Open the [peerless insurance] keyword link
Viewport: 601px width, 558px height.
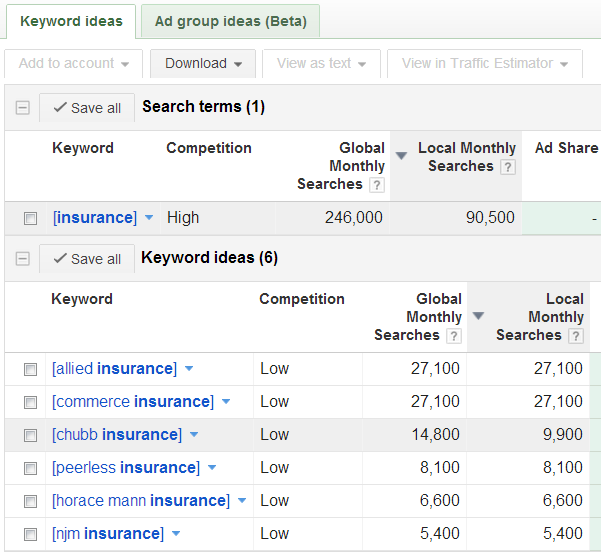point(126,468)
